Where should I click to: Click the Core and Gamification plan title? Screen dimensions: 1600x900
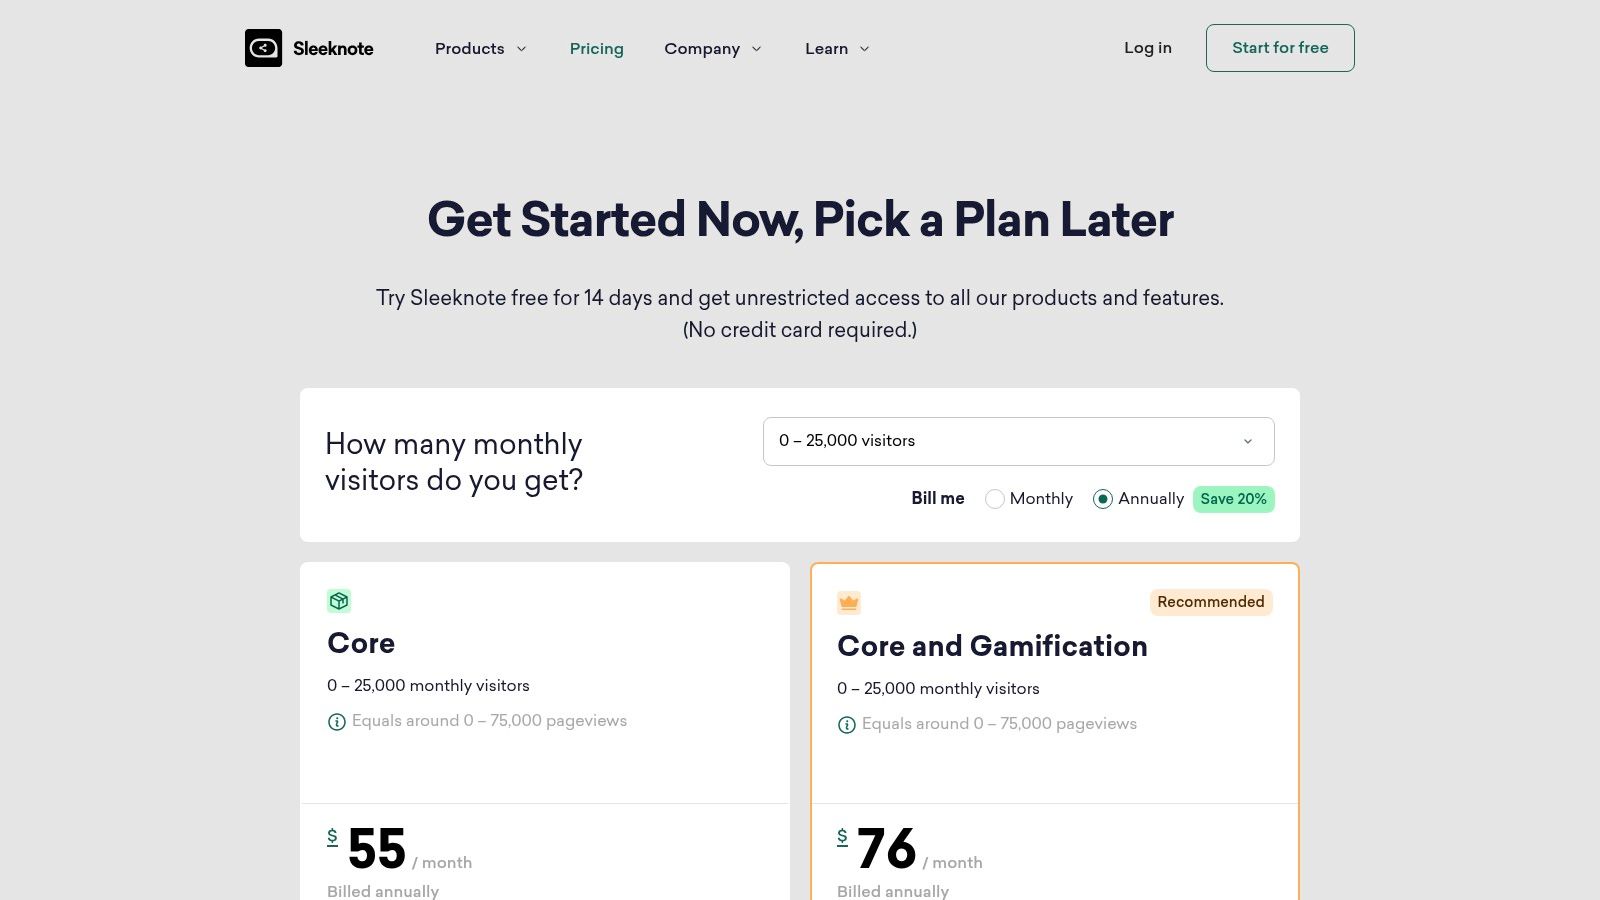click(992, 646)
